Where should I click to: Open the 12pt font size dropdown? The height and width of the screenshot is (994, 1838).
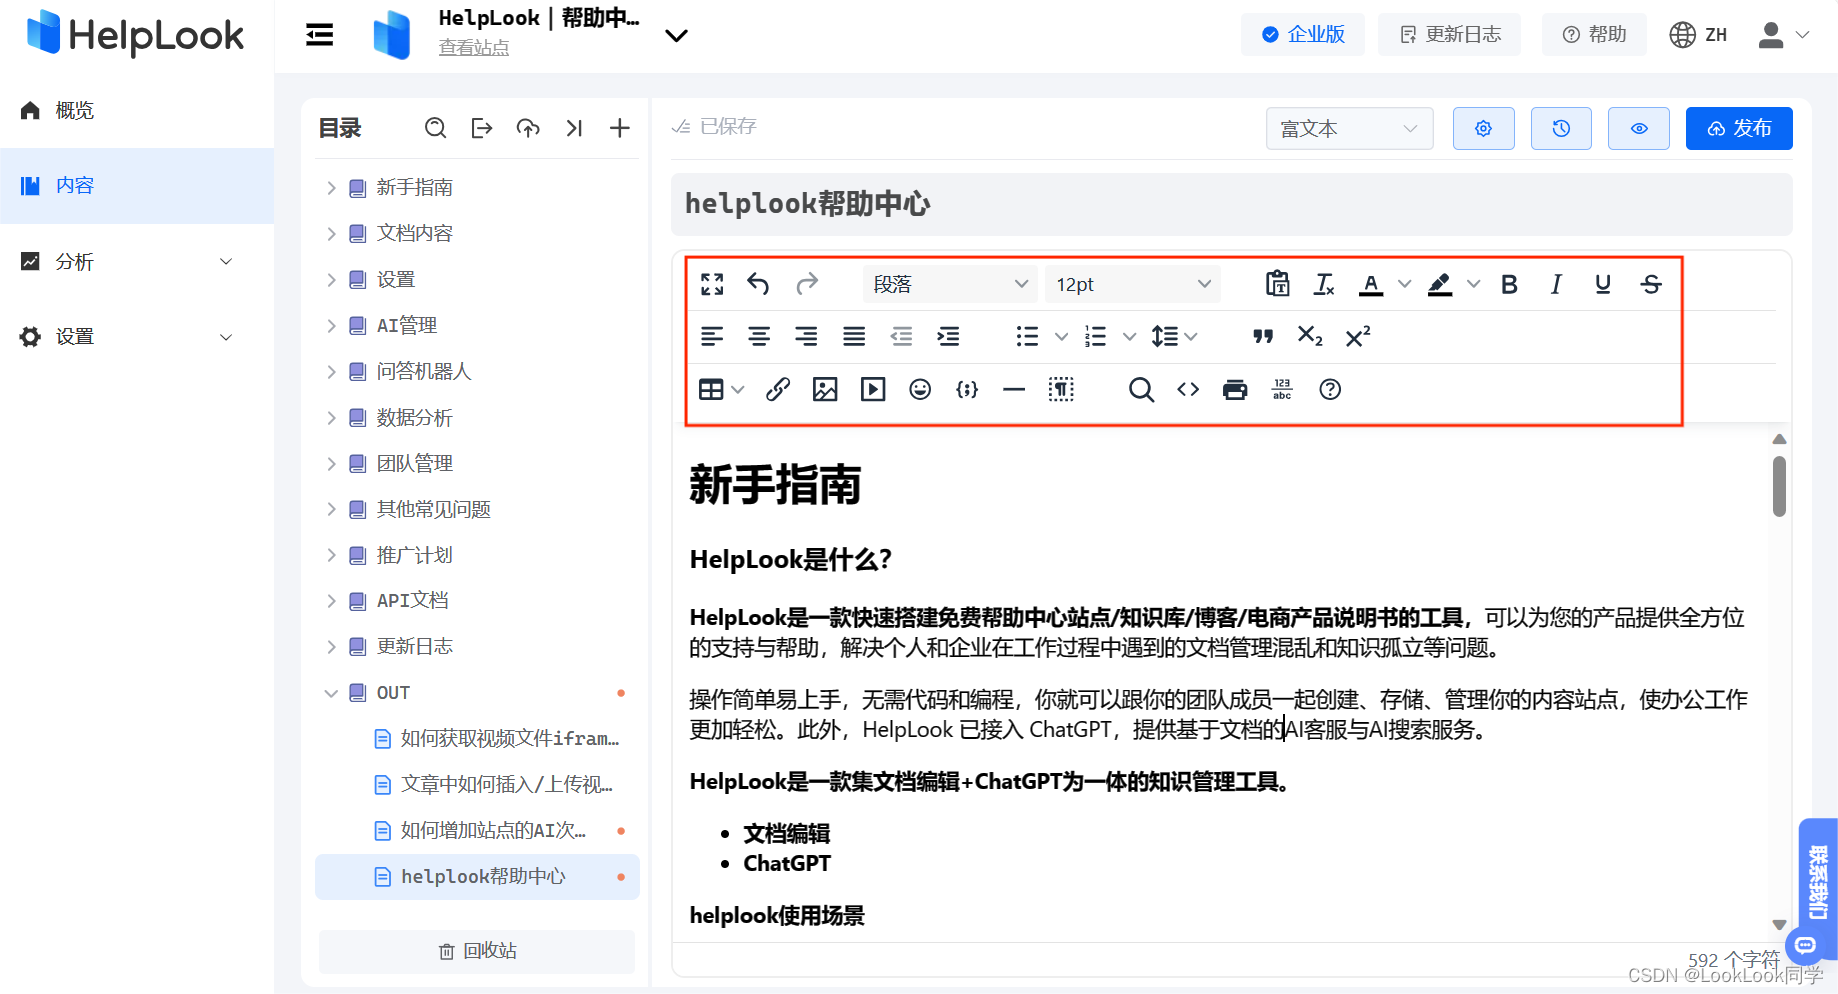click(1131, 284)
